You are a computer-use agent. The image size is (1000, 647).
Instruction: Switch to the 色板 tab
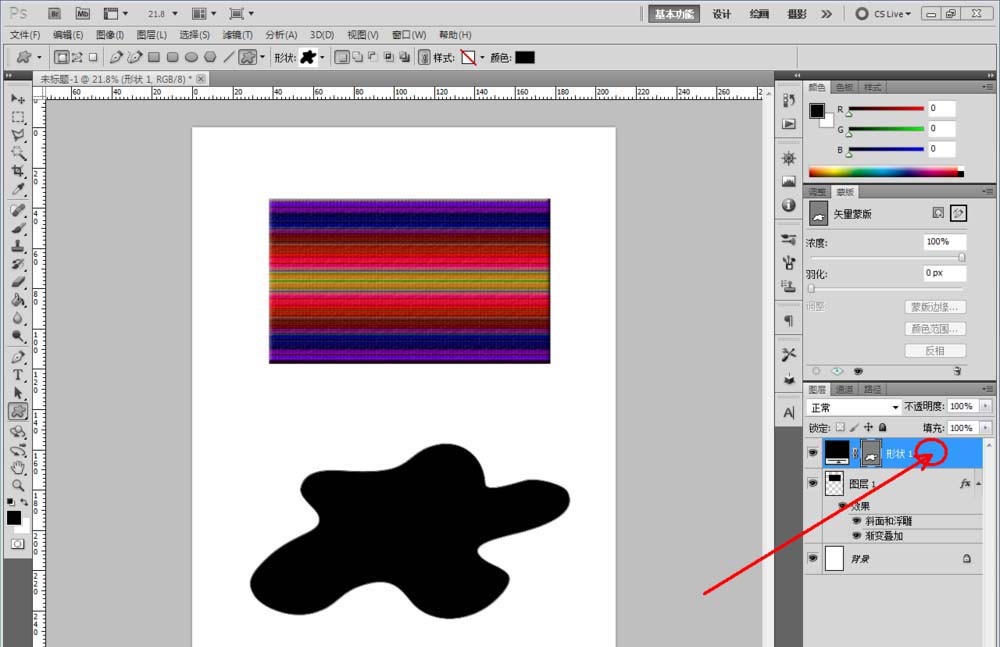(844, 87)
